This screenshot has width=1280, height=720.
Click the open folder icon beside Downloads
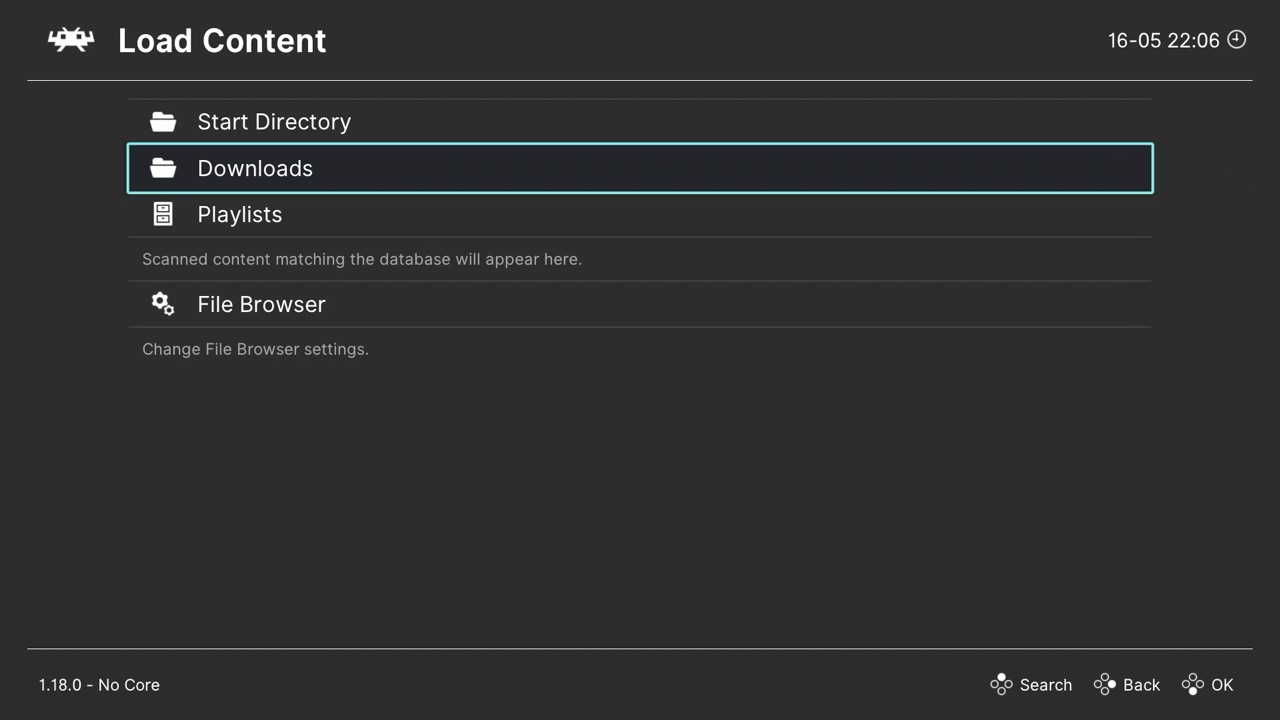(x=163, y=168)
